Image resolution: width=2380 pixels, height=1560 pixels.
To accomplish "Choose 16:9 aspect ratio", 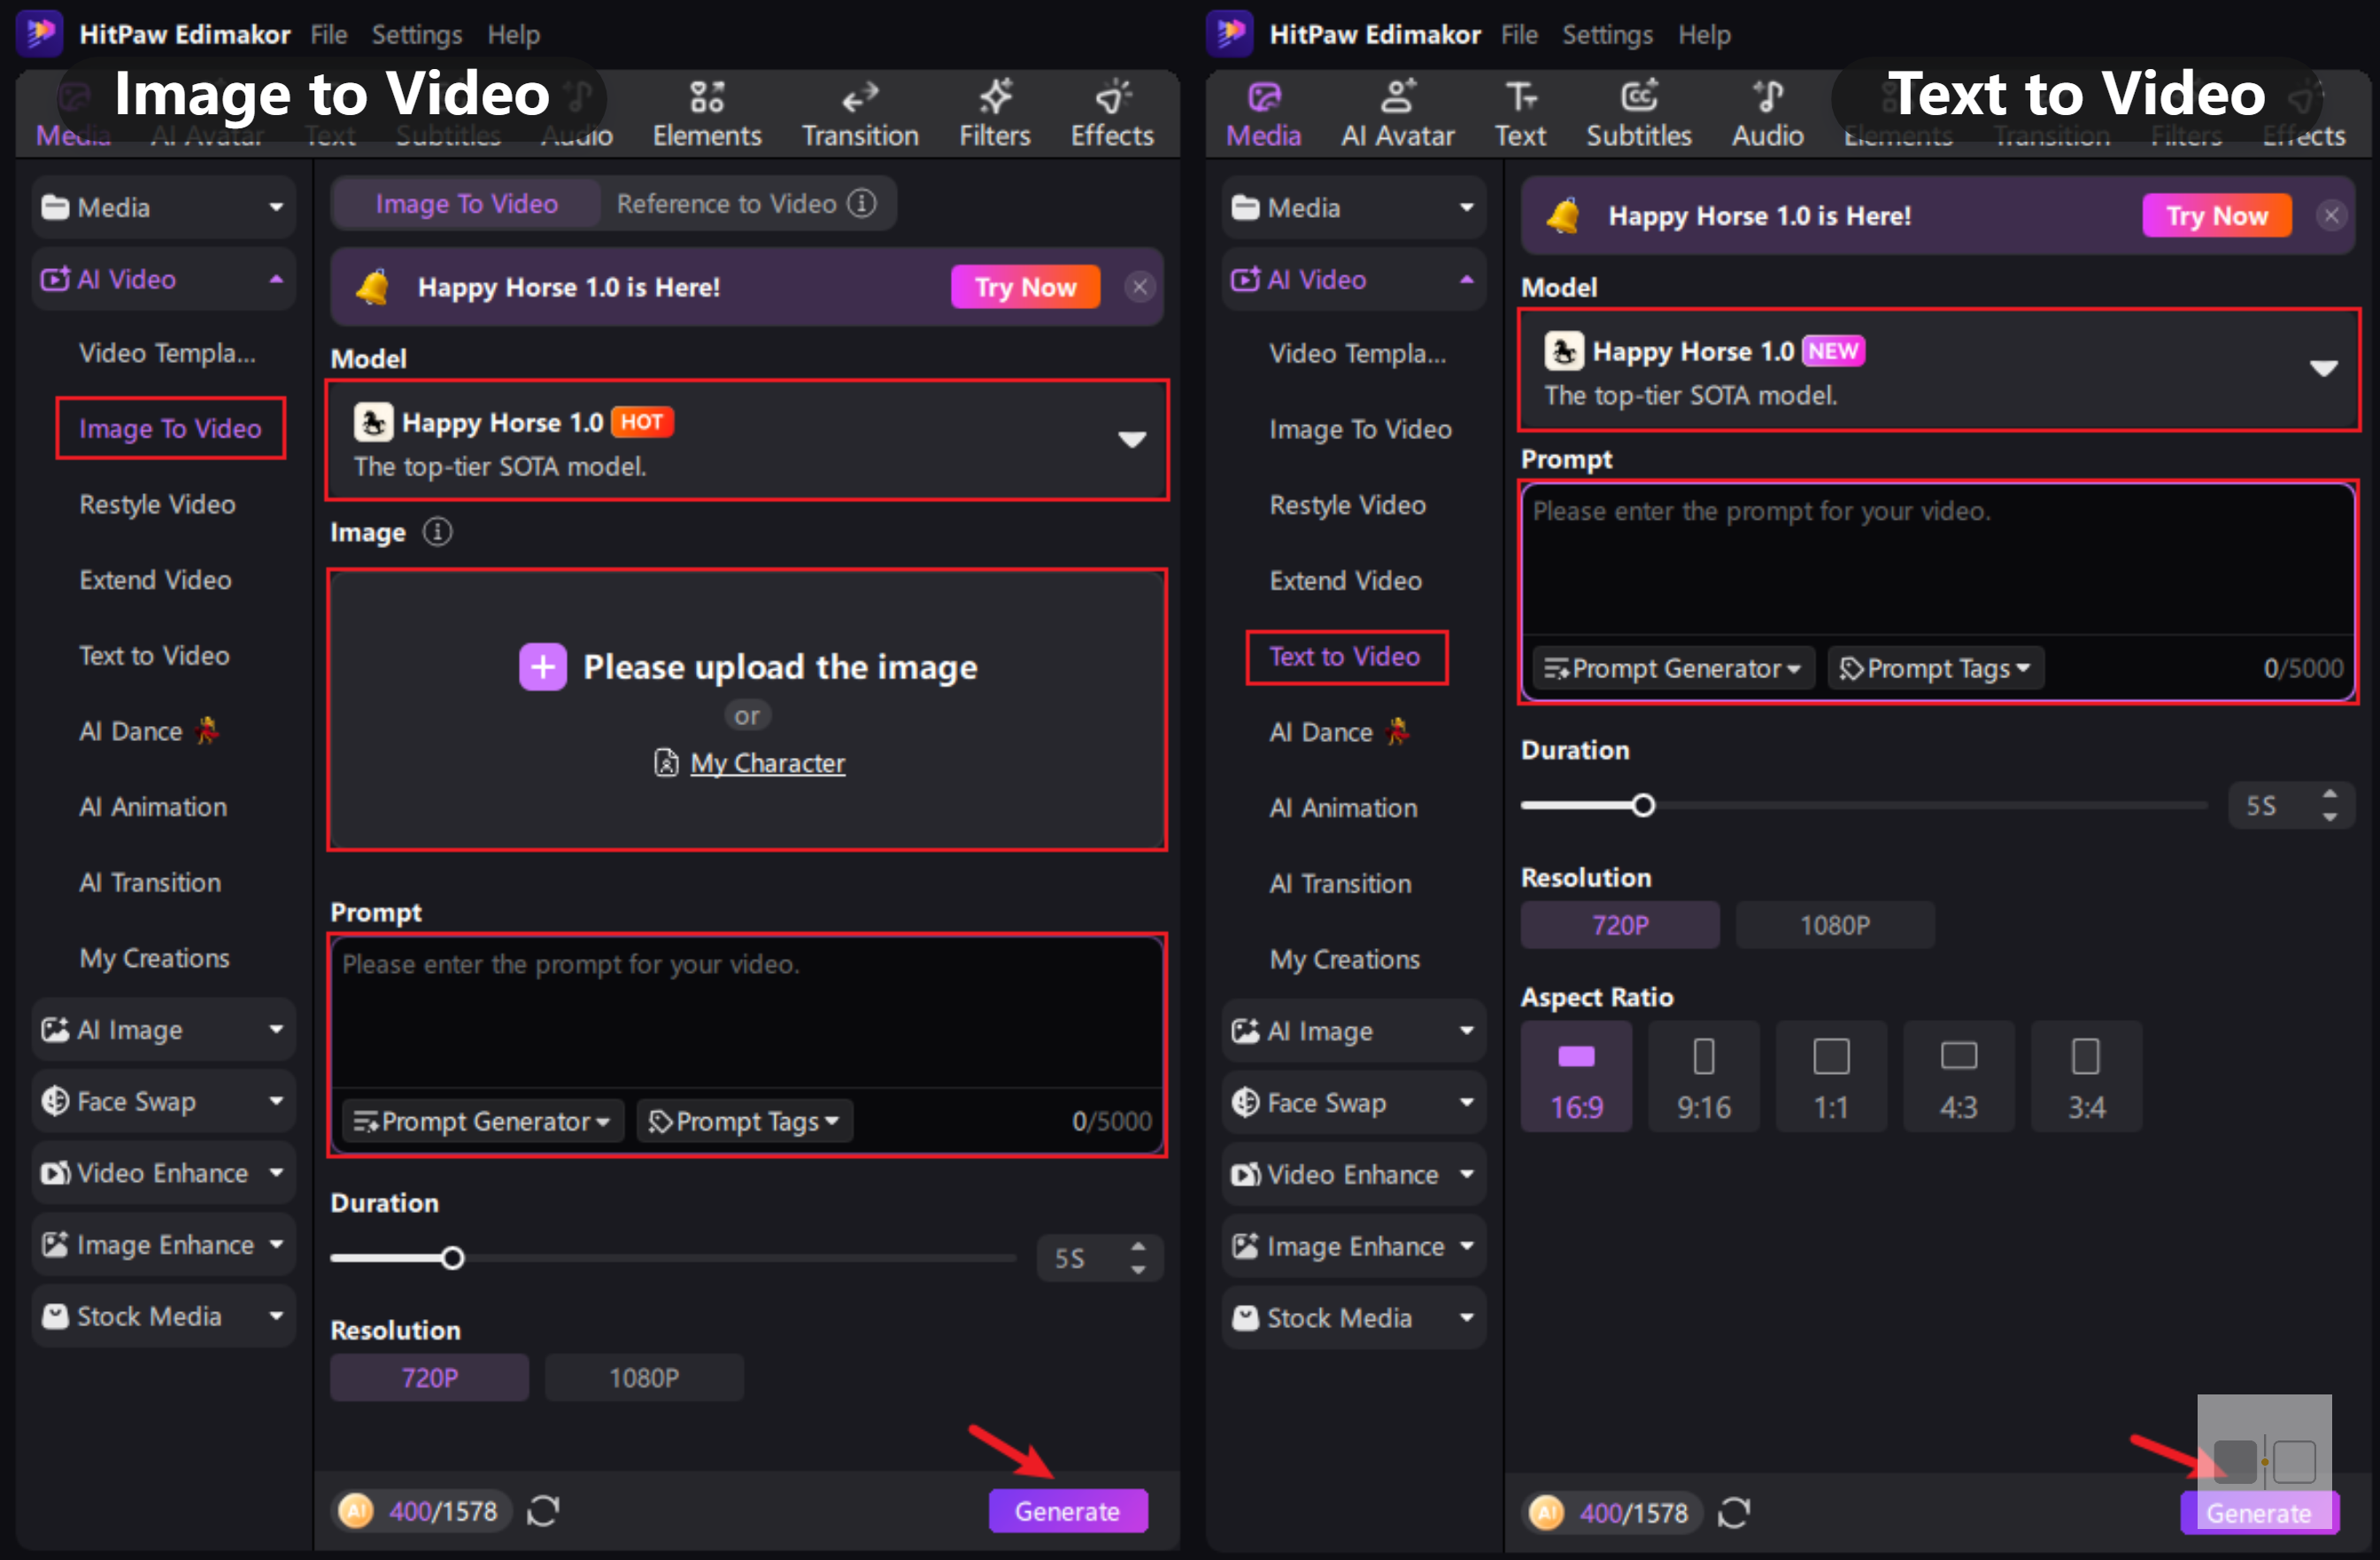I will [1576, 1076].
